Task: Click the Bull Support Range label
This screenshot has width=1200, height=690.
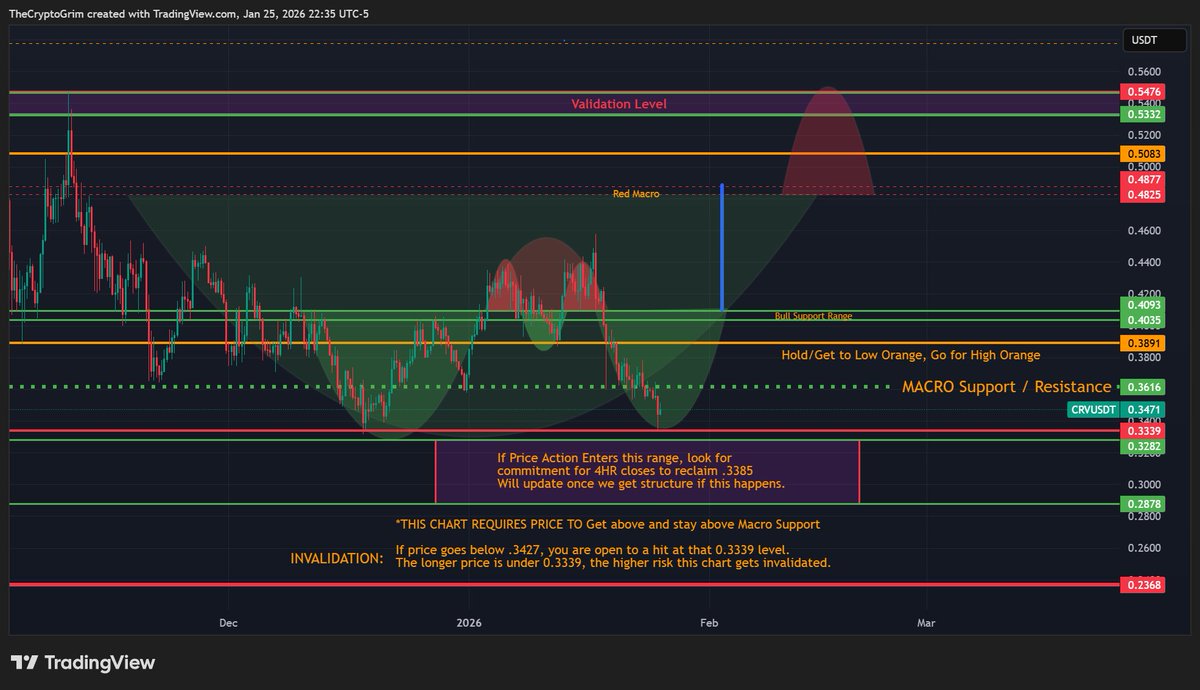Action: [813, 316]
